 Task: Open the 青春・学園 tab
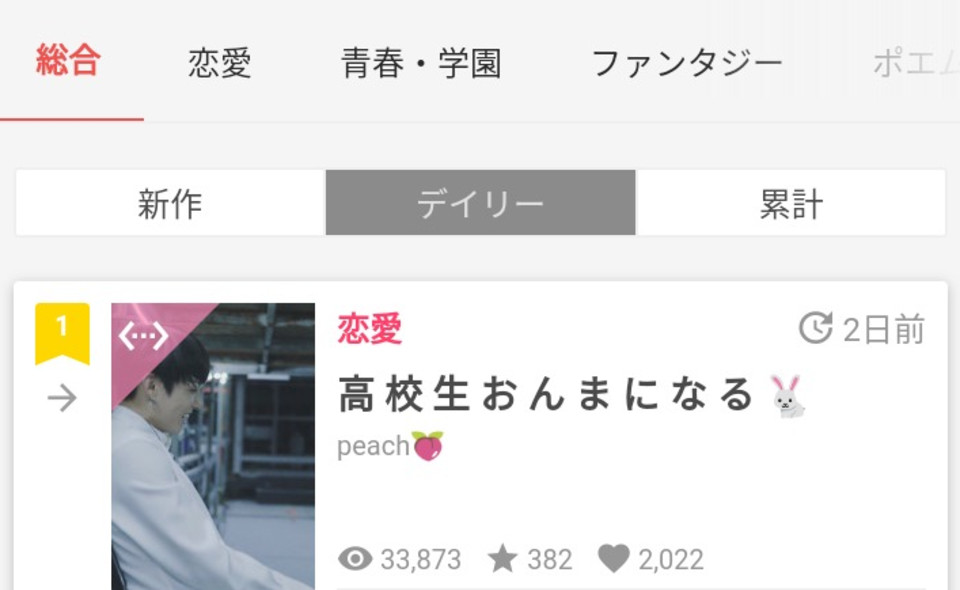tap(421, 63)
